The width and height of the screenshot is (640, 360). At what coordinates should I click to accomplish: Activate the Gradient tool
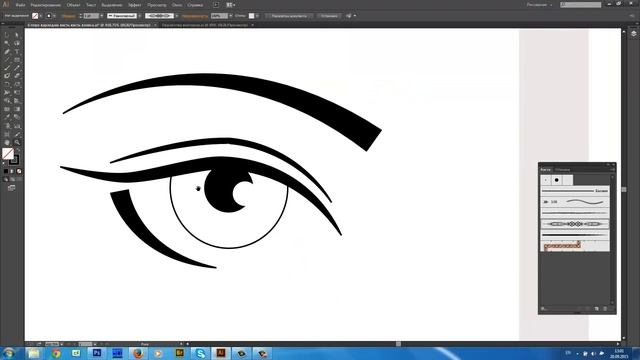(x=17, y=109)
